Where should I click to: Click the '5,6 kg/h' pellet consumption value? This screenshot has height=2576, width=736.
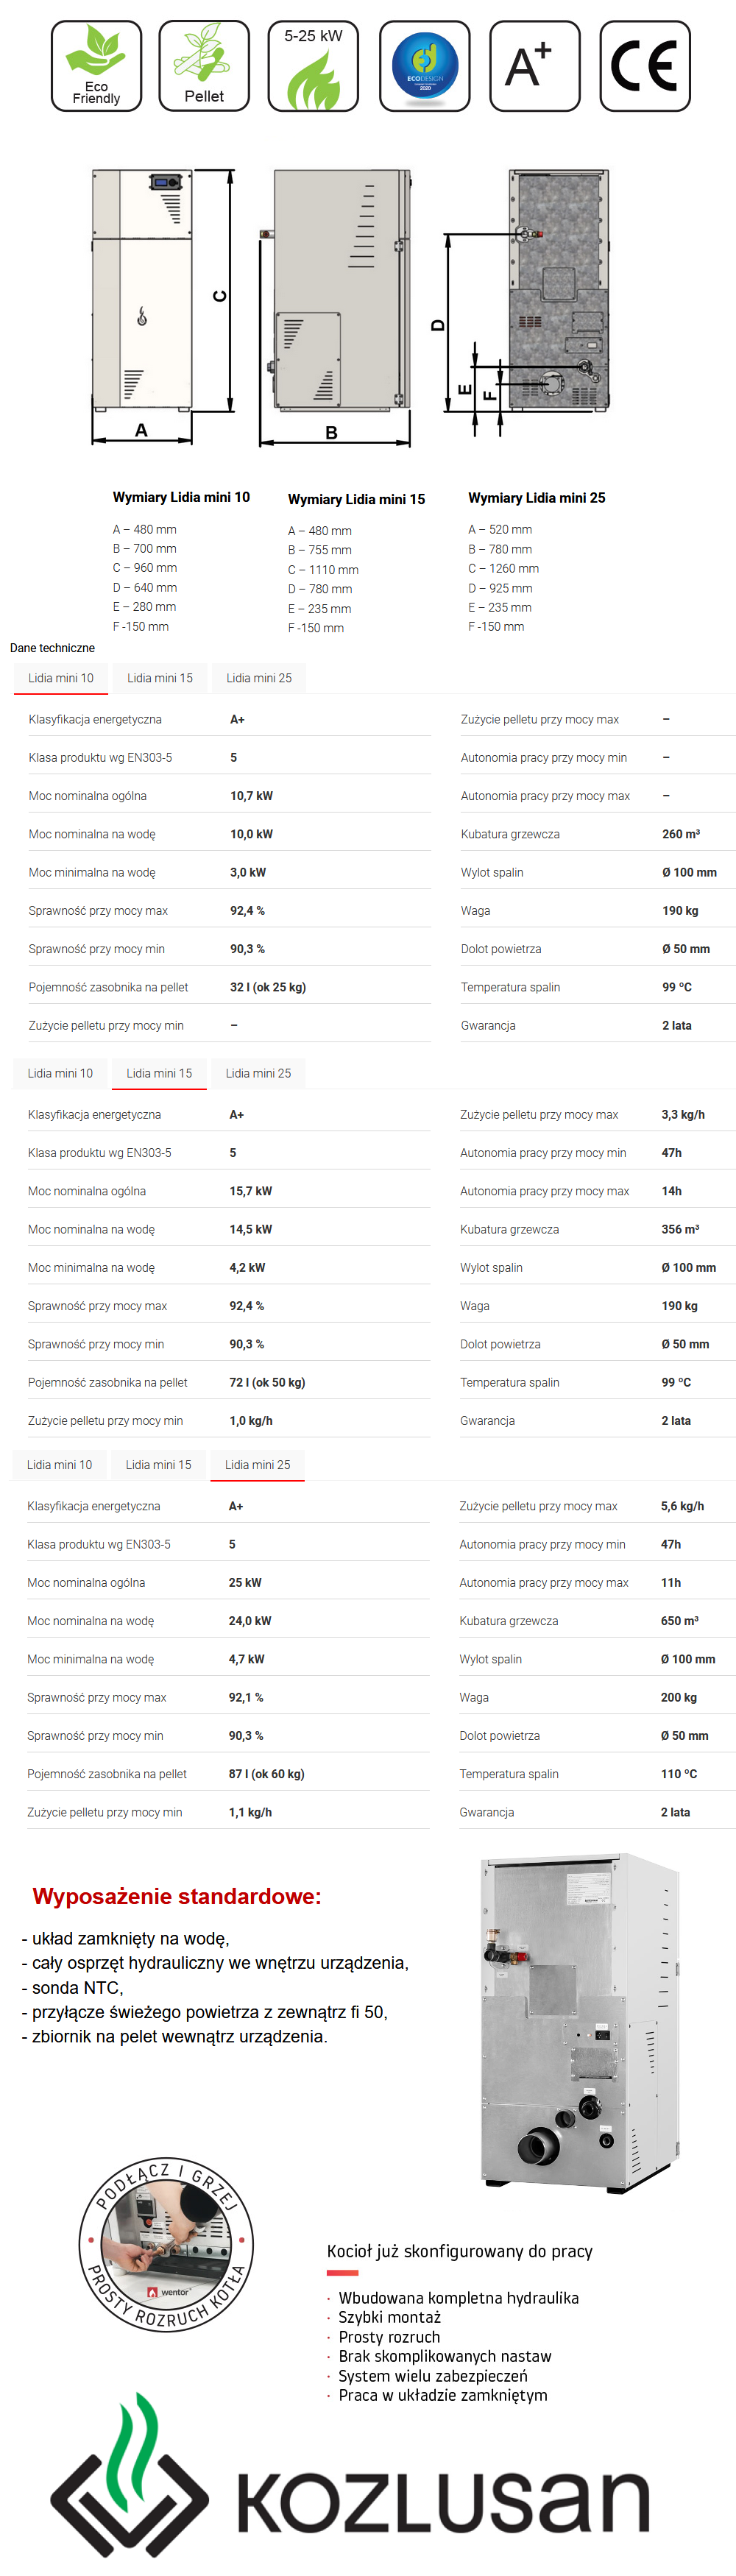pyautogui.click(x=682, y=1506)
